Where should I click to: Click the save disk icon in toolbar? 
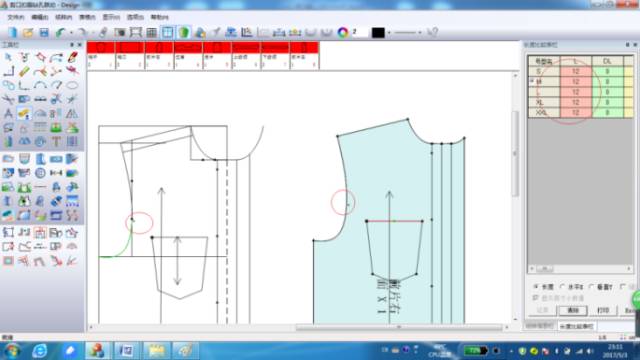pos(44,33)
